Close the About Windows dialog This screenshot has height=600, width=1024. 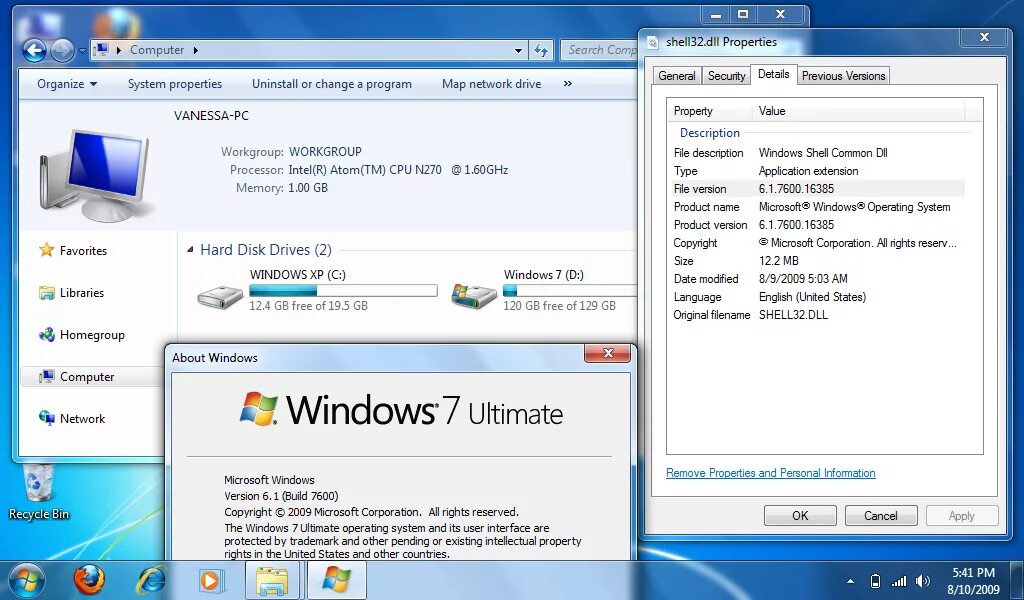tap(607, 353)
